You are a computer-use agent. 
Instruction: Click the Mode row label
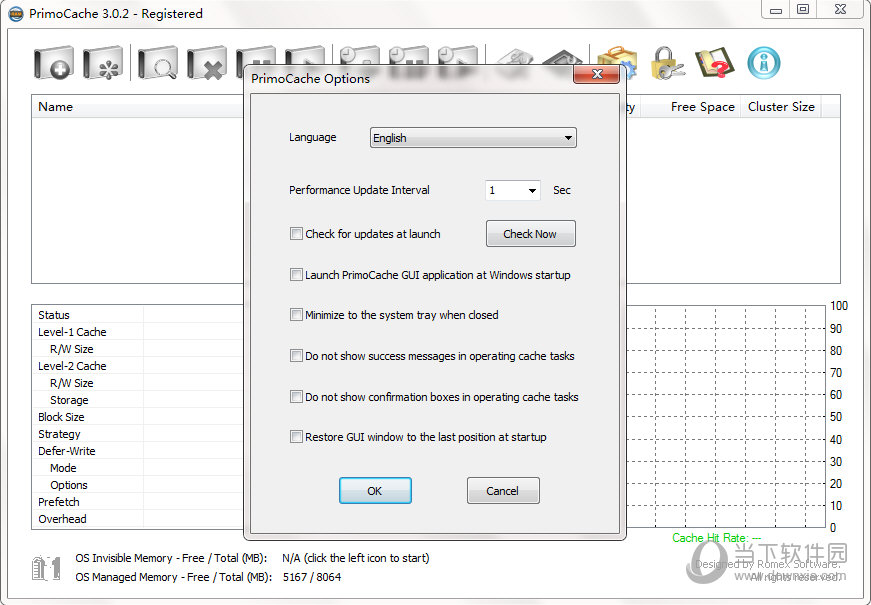[63, 468]
